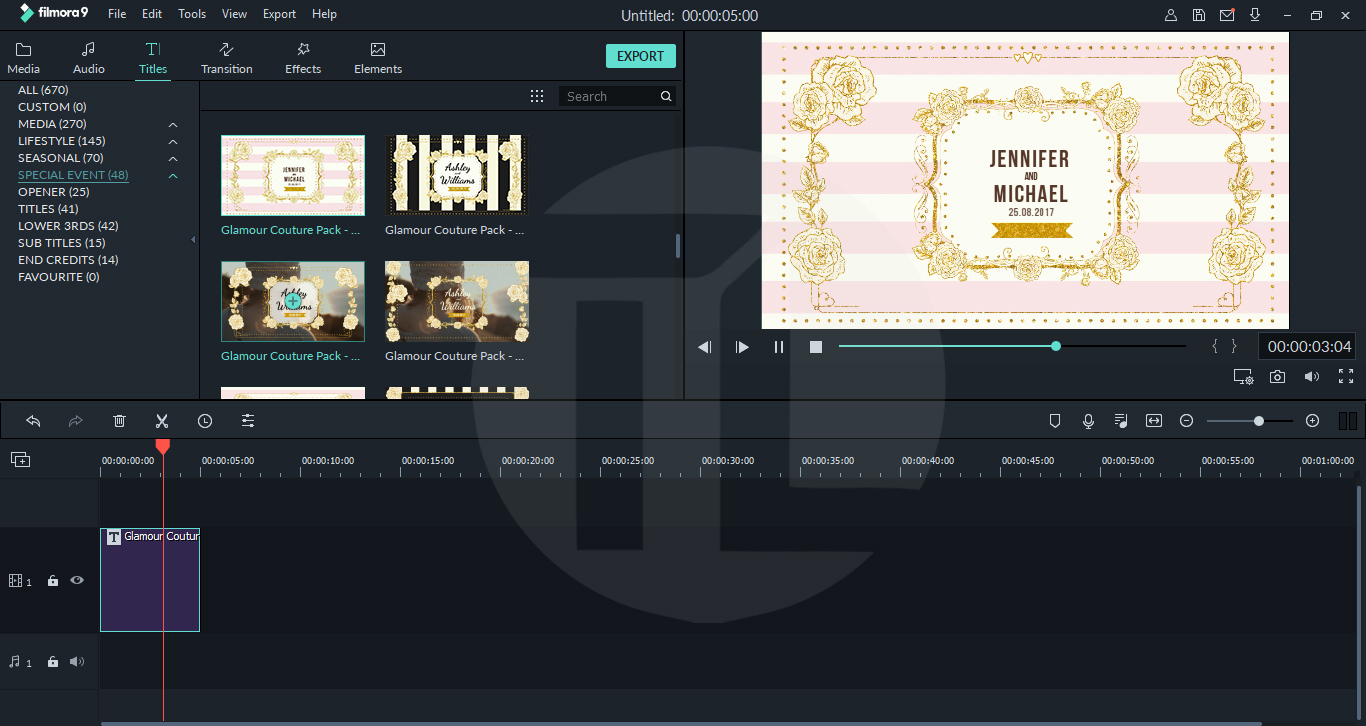
Task: Collapse the SPECIAL EVENT category
Action: point(172,174)
